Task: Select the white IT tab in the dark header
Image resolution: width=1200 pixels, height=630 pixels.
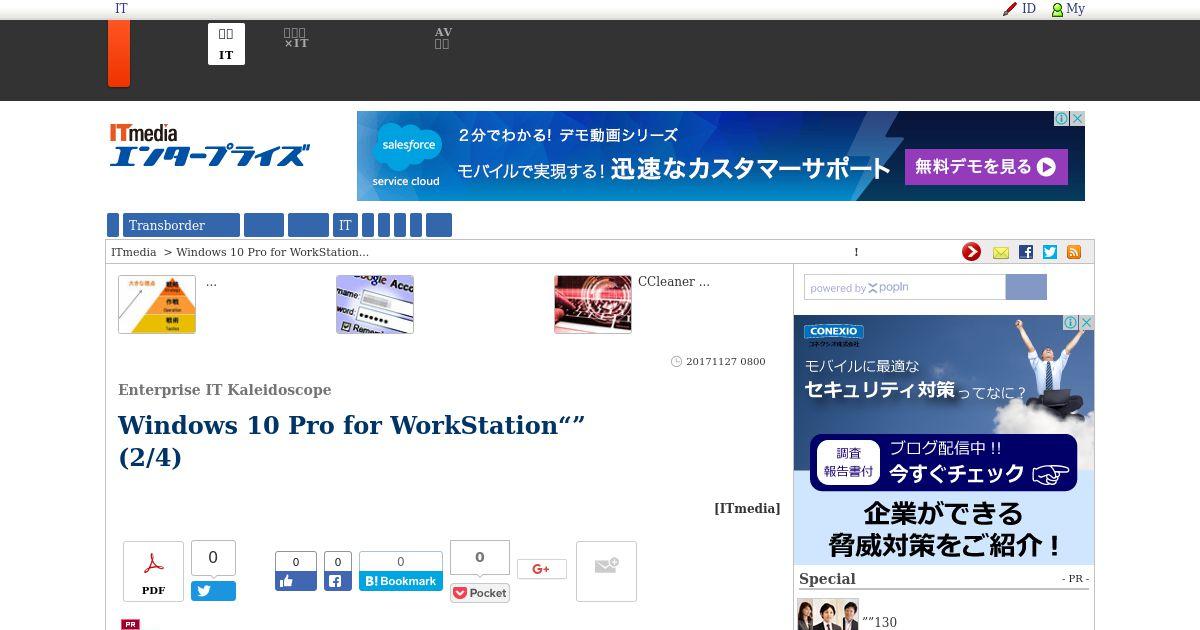Action: [x=226, y=44]
